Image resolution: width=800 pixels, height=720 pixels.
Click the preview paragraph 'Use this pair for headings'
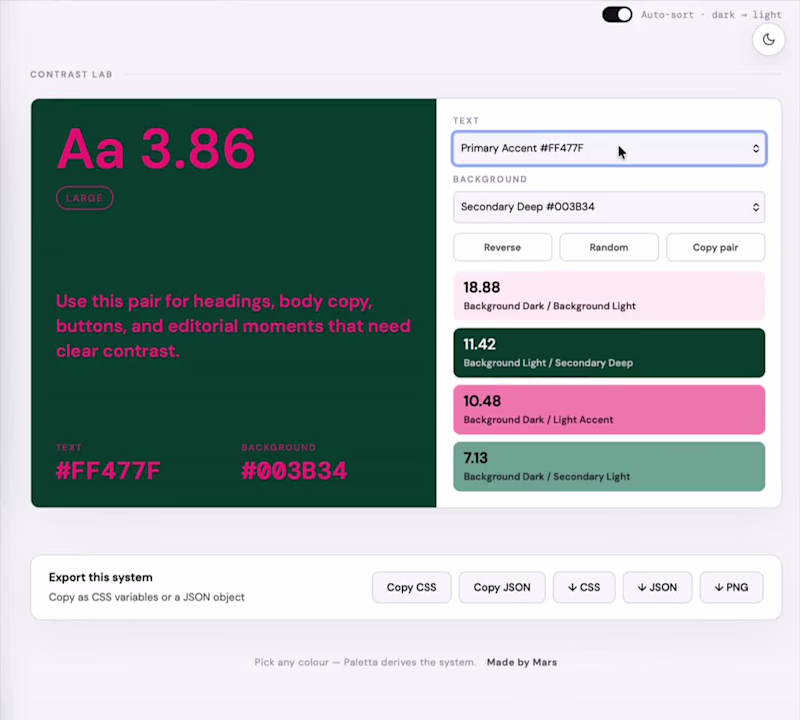233,326
